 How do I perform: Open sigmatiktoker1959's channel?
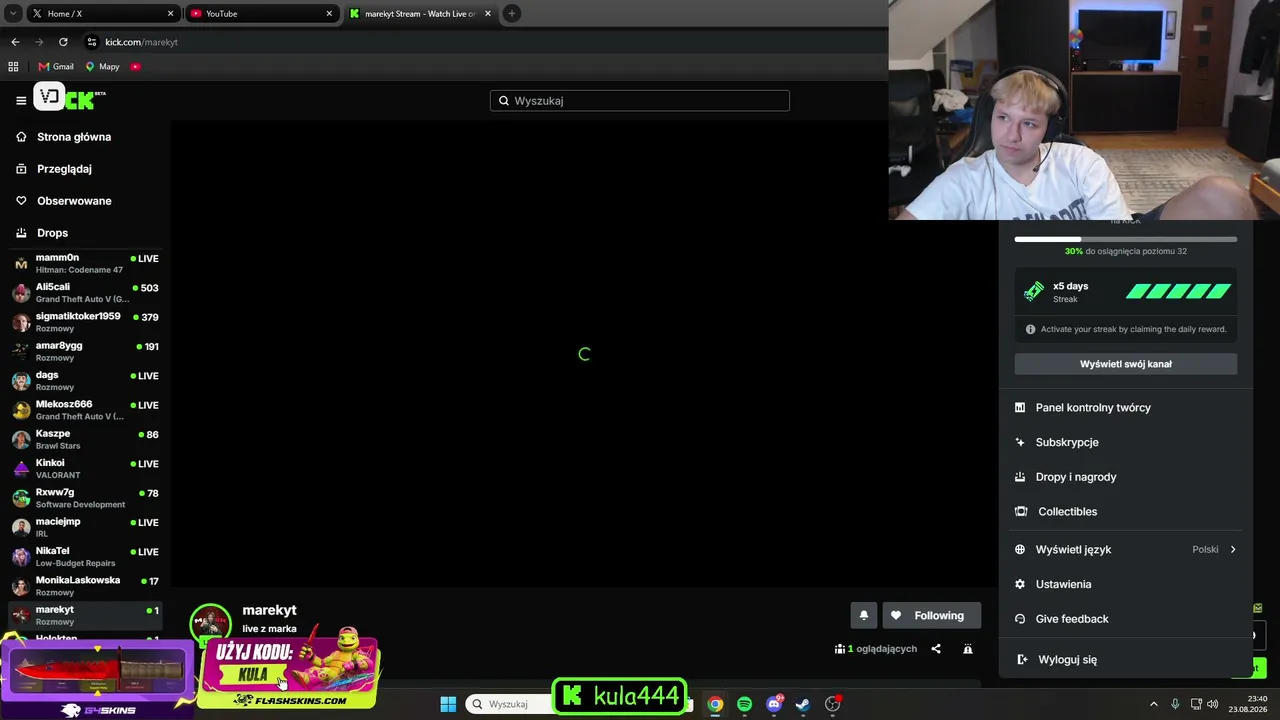[85, 322]
